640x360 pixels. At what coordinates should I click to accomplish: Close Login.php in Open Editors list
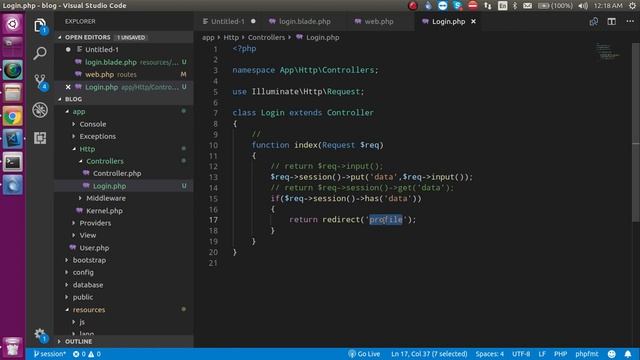(68, 87)
